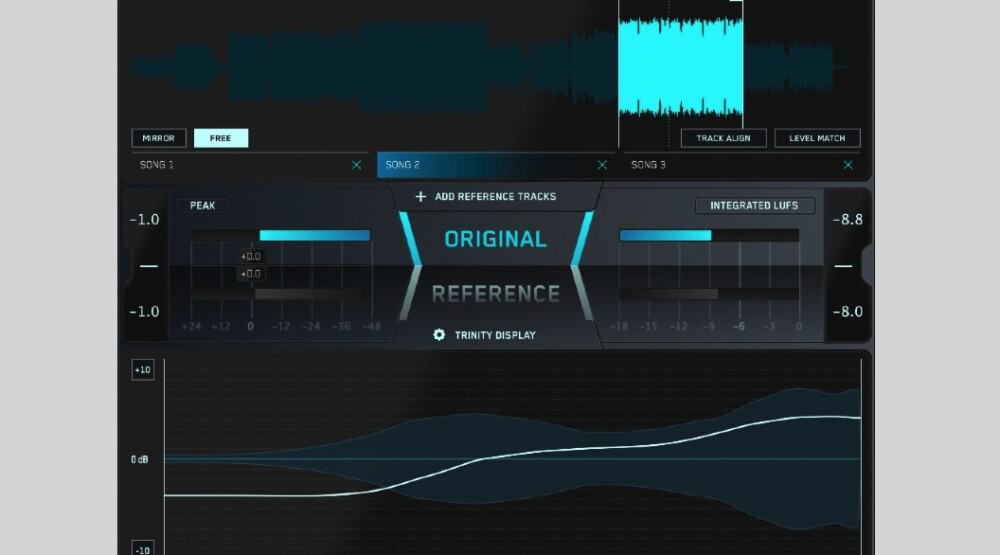Click the plus icon for adding reference tracks
1000x555 pixels.
click(x=420, y=196)
